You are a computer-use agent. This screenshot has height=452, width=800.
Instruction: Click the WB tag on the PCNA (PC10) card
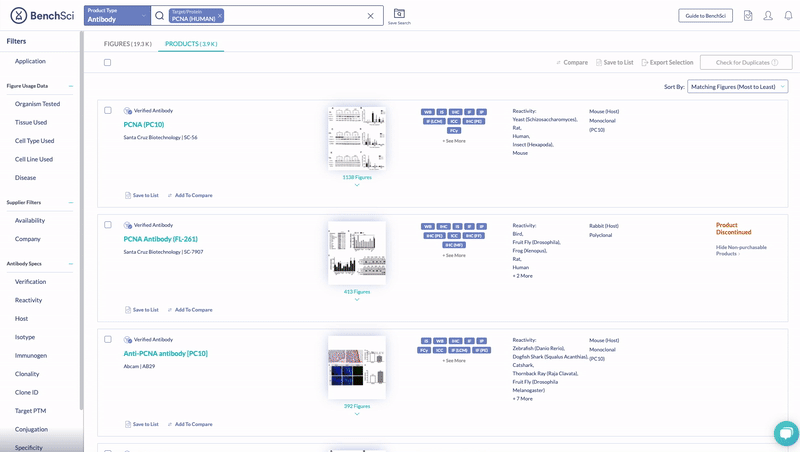coord(428,112)
